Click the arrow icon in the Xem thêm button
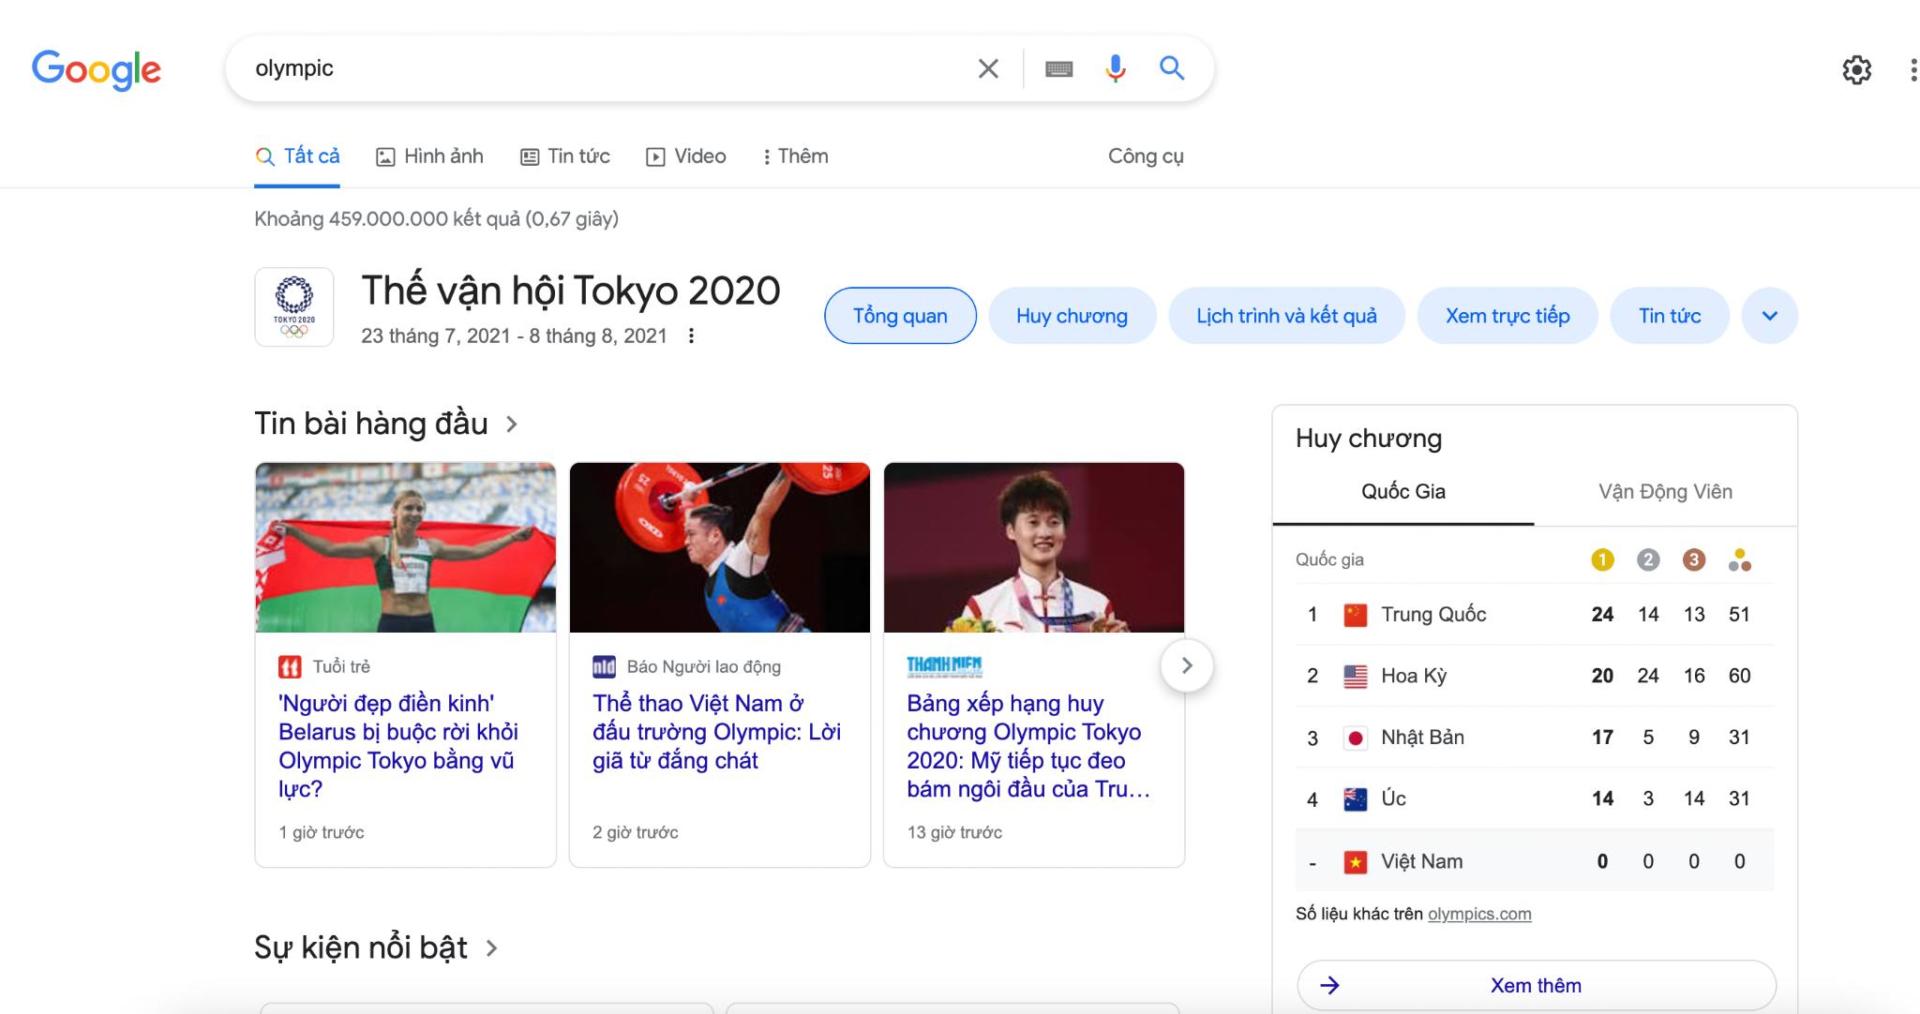Image resolution: width=1920 pixels, height=1014 pixels. point(1329,985)
